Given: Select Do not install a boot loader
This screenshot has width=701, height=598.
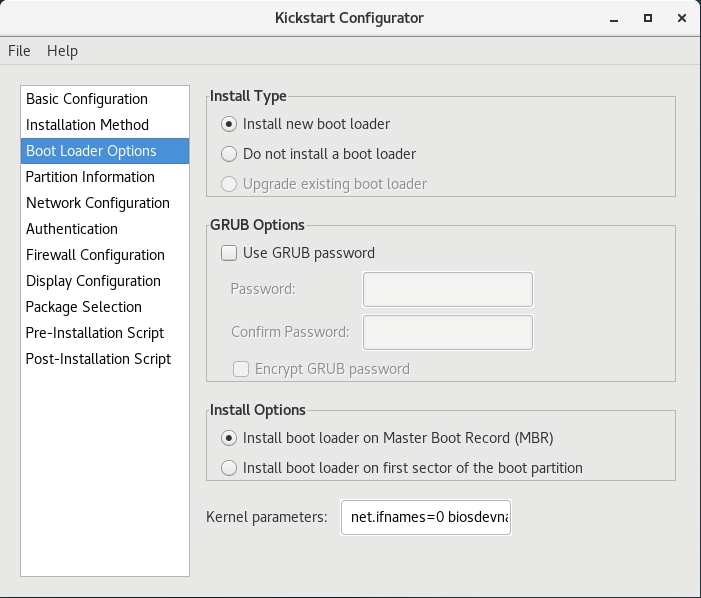Looking at the screenshot, I should coord(229,154).
